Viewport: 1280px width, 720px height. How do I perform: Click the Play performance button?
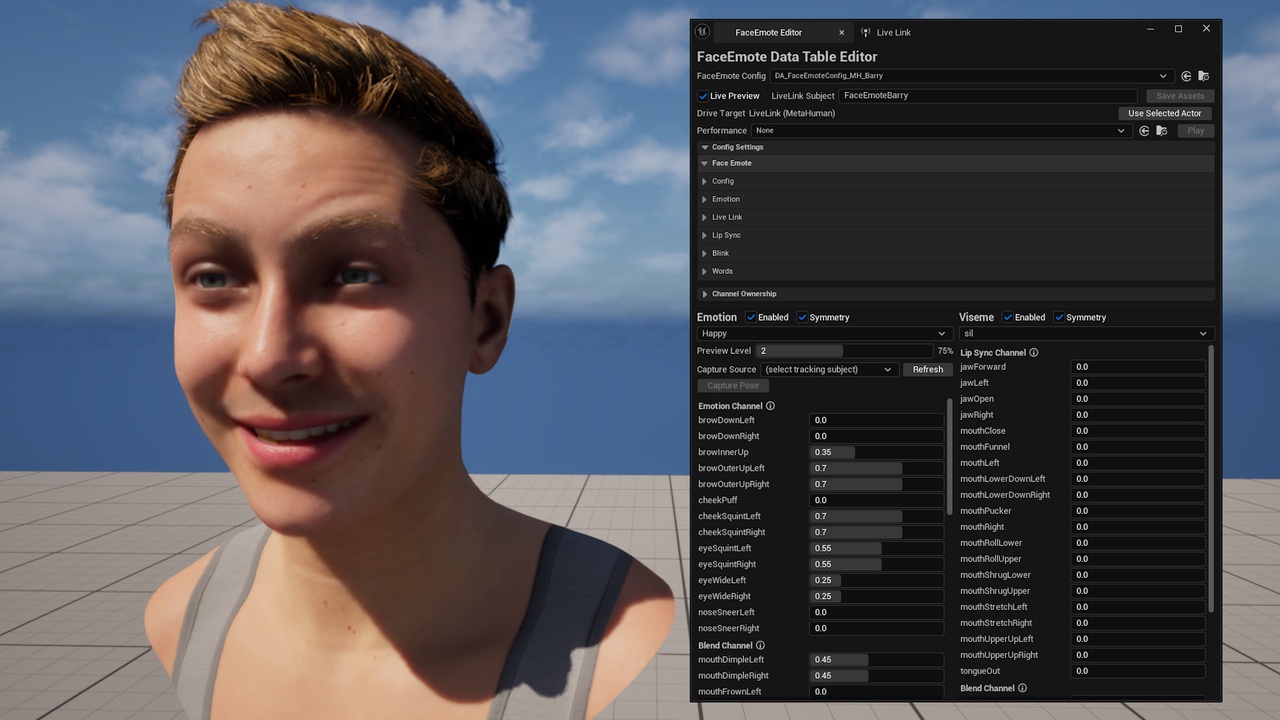click(1195, 131)
